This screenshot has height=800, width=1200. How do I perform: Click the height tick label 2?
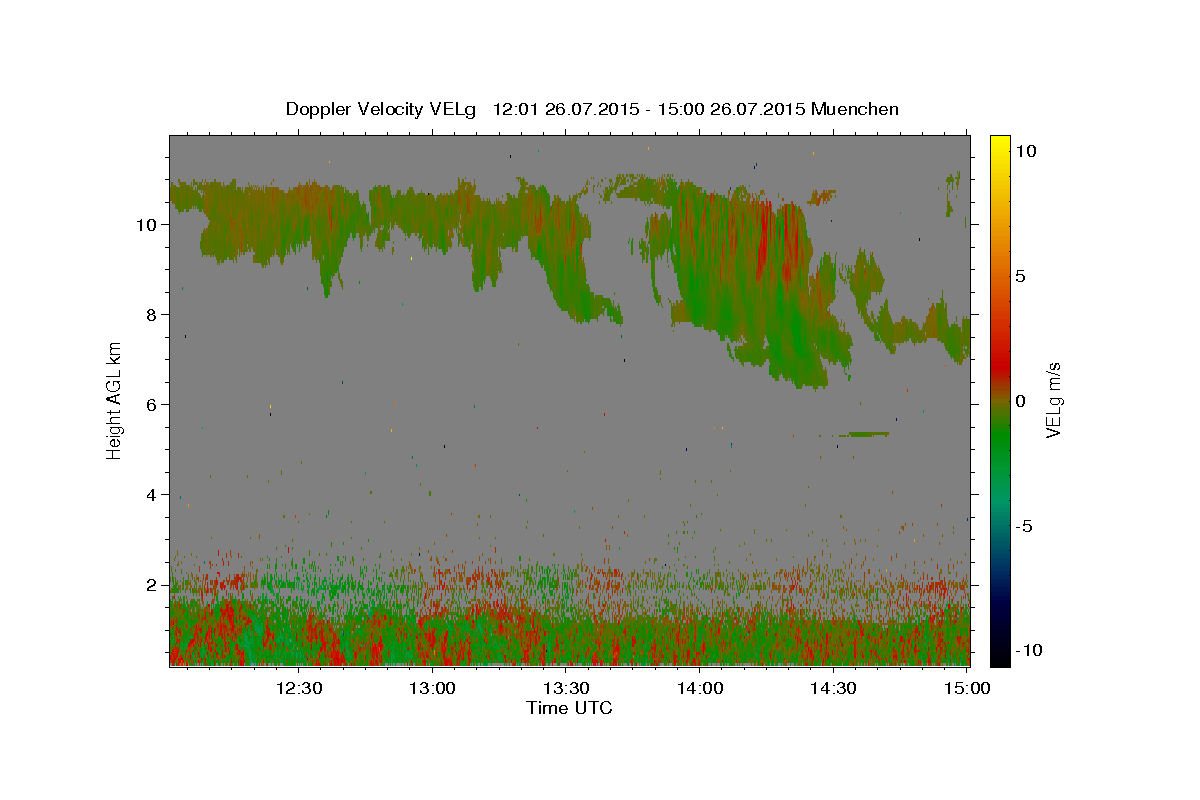(153, 585)
